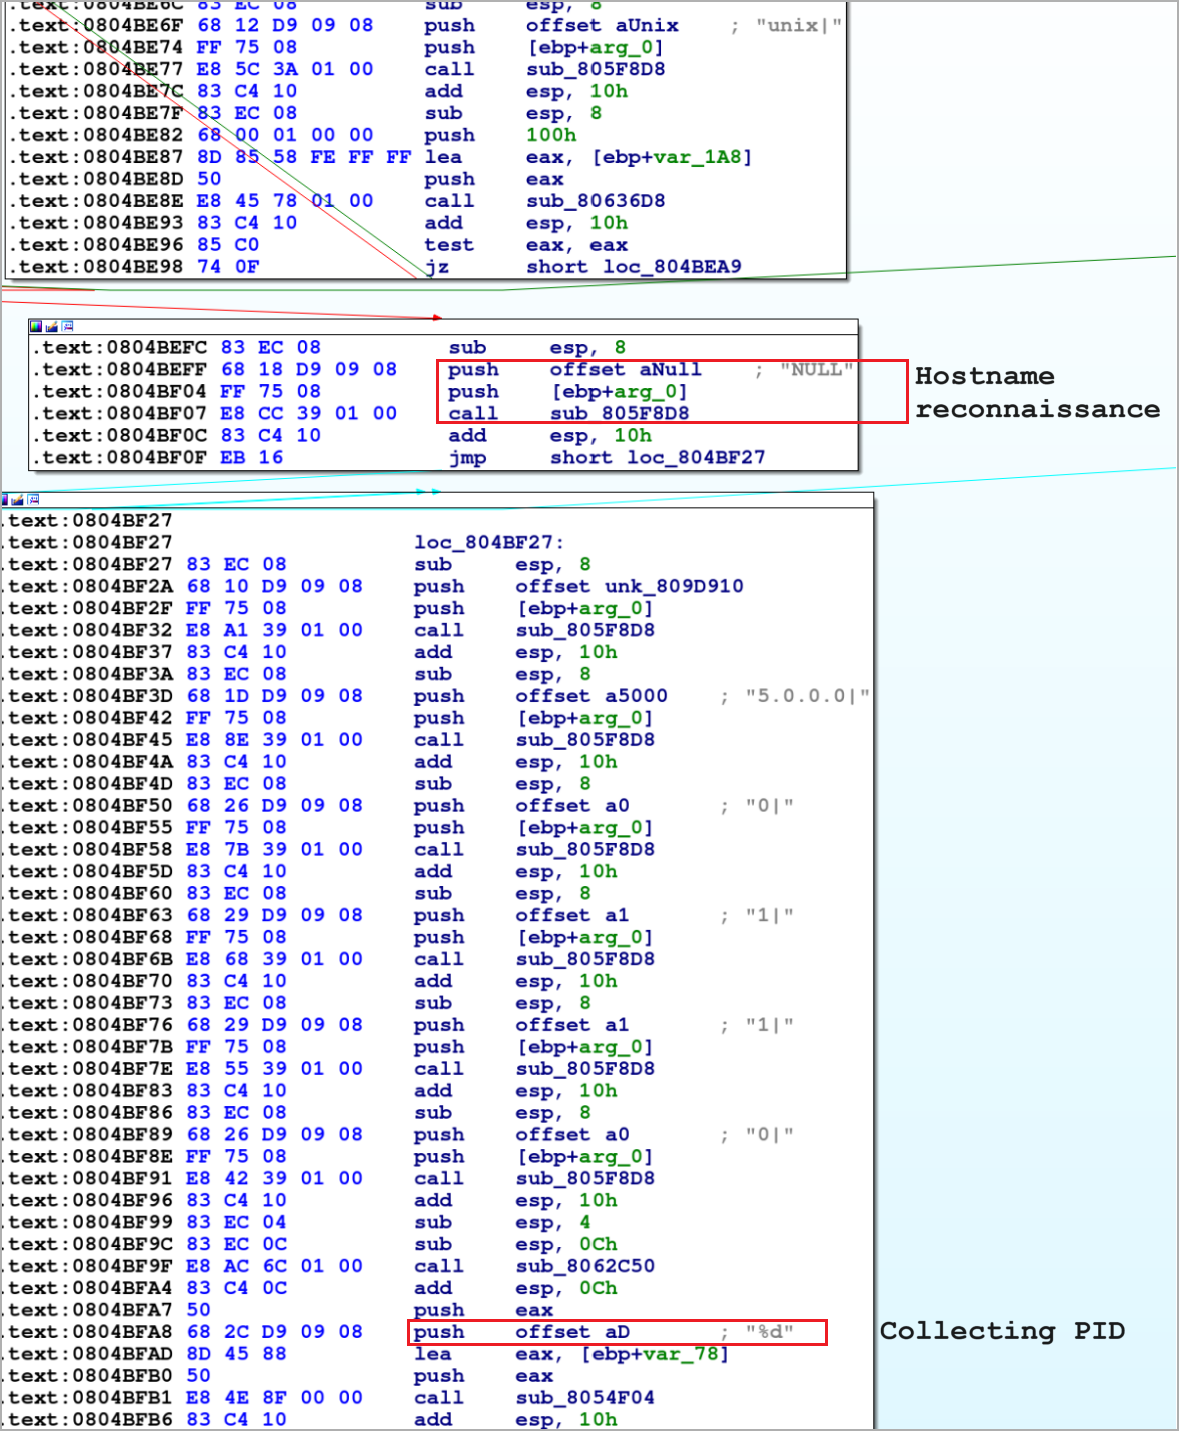Click the offset aUnix operand
Viewport: 1179px width, 1431px height.
coord(646,25)
